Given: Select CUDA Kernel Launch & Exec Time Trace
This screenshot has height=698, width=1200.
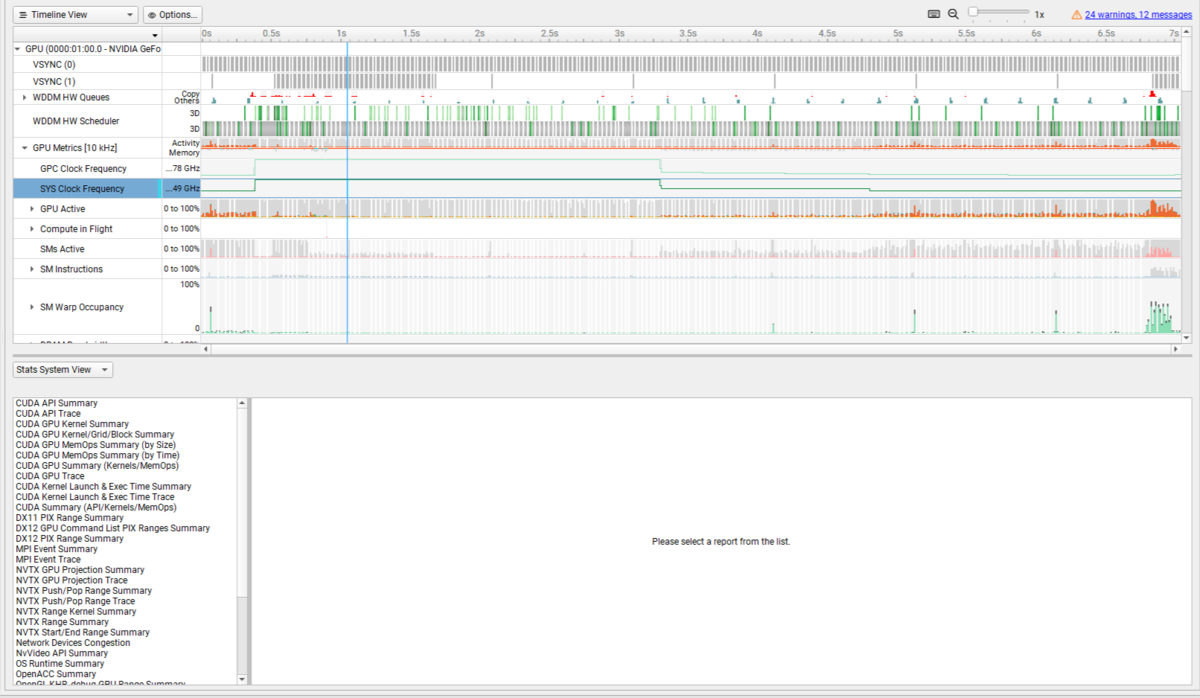Looking at the screenshot, I should point(94,497).
